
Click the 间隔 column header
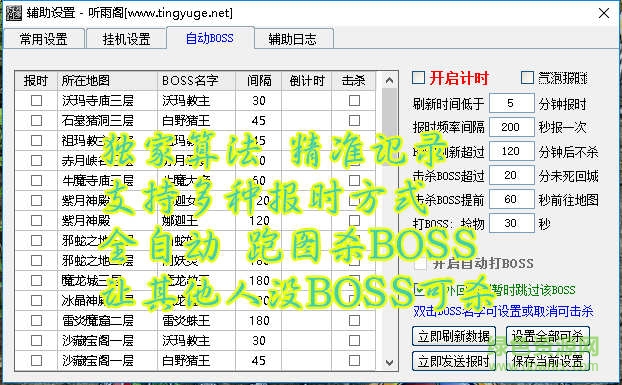click(259, 81)
